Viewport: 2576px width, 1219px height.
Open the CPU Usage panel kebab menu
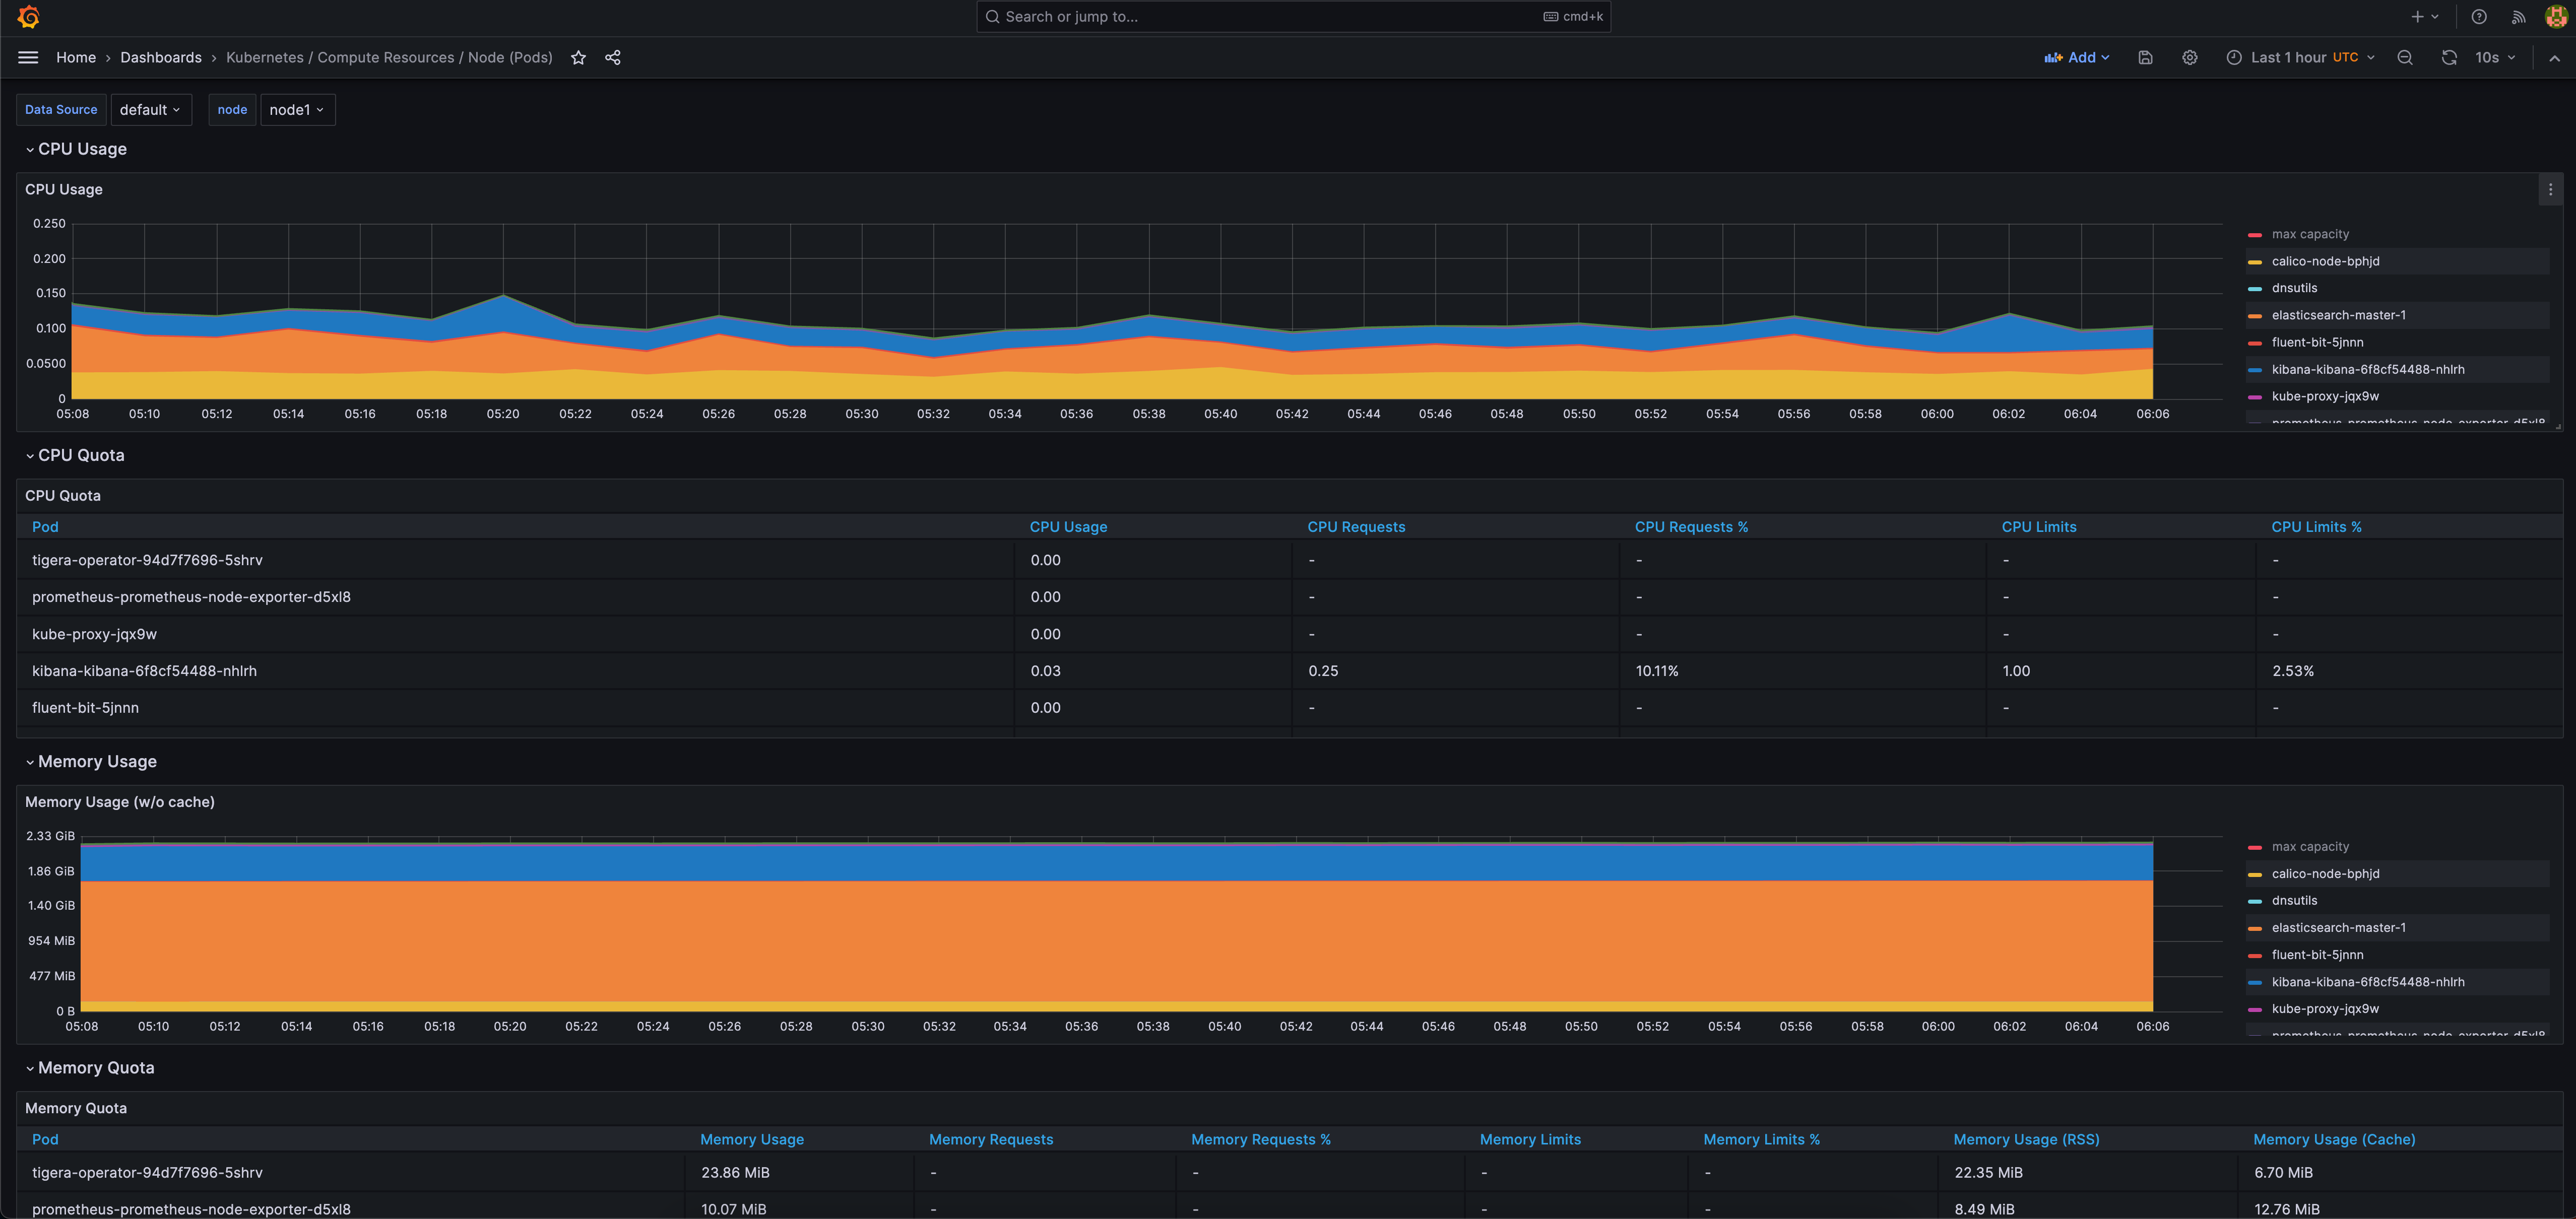2550,189
